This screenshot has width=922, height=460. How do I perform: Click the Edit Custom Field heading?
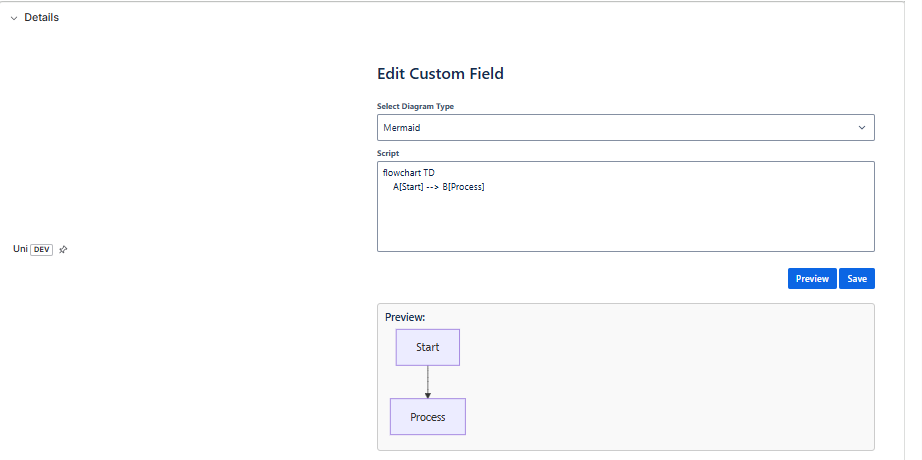[x=440, y=73]
